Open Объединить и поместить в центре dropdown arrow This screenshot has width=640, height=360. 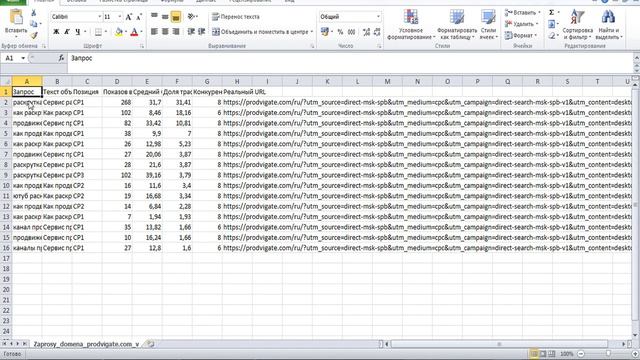tap(312, 32)
